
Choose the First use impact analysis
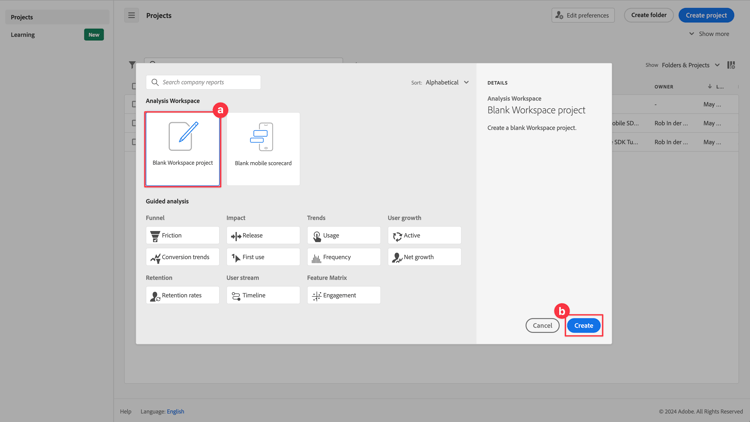(x=263, y=257)
